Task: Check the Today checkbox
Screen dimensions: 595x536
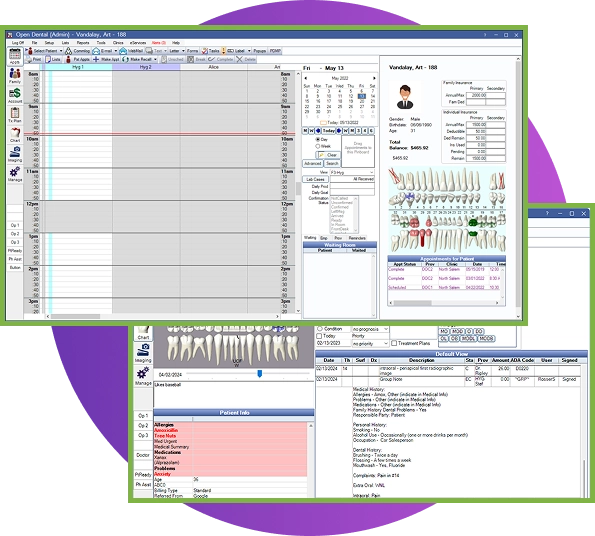Action: [319, 336]
